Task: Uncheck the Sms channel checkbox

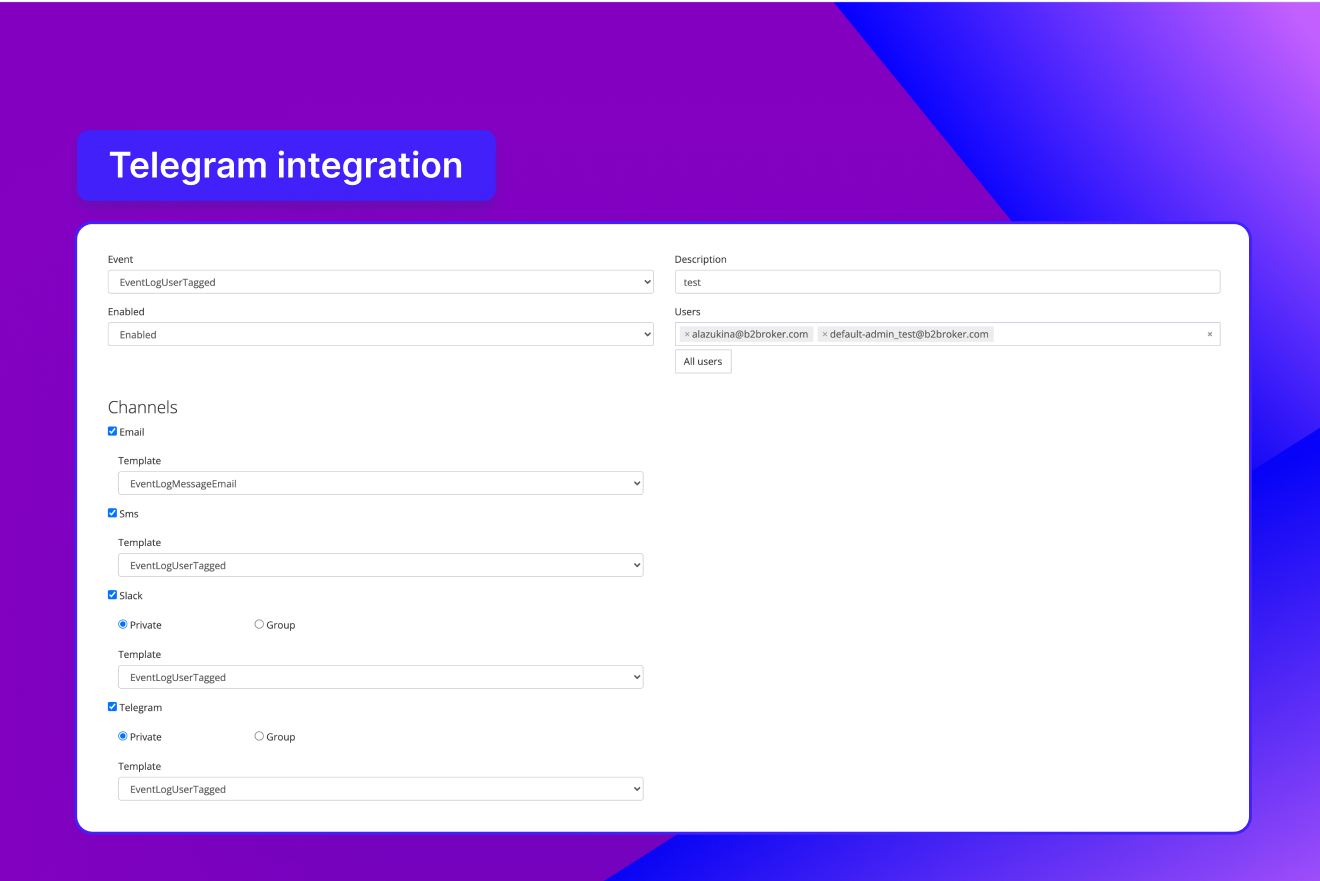Action: (113, 513)
